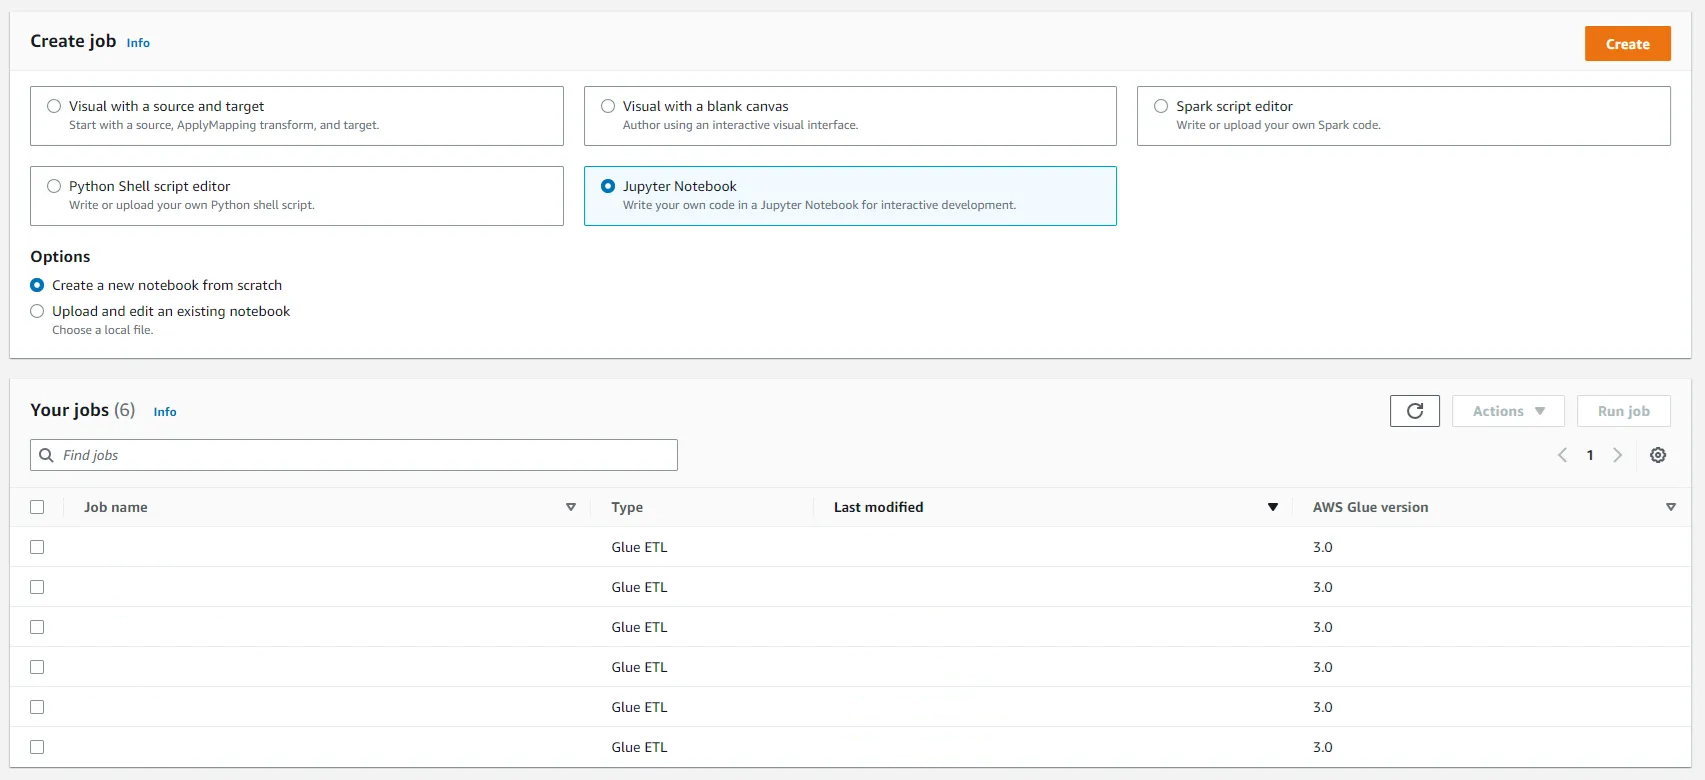This screenshot has width=1705, height=780.
Task: Click the search magnifier icon in Find jobs
Action: [46, 455]
